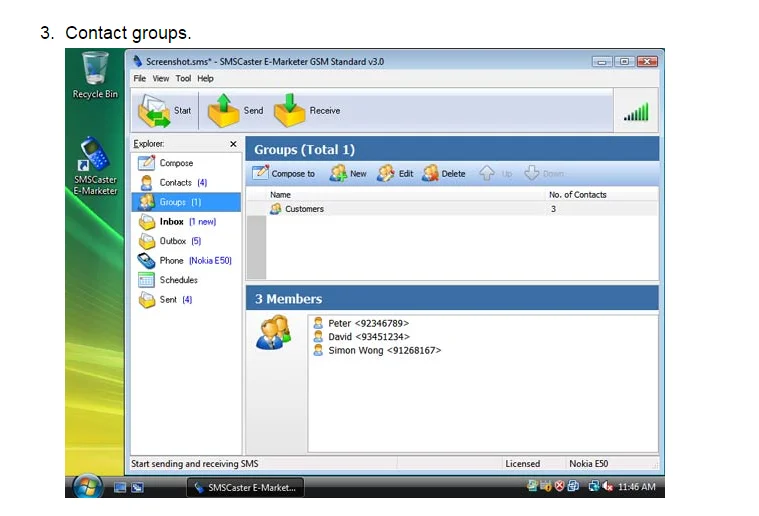Check the signal strength indicator
The height and width of the screenshot is (516, 759).
[636, 112]
